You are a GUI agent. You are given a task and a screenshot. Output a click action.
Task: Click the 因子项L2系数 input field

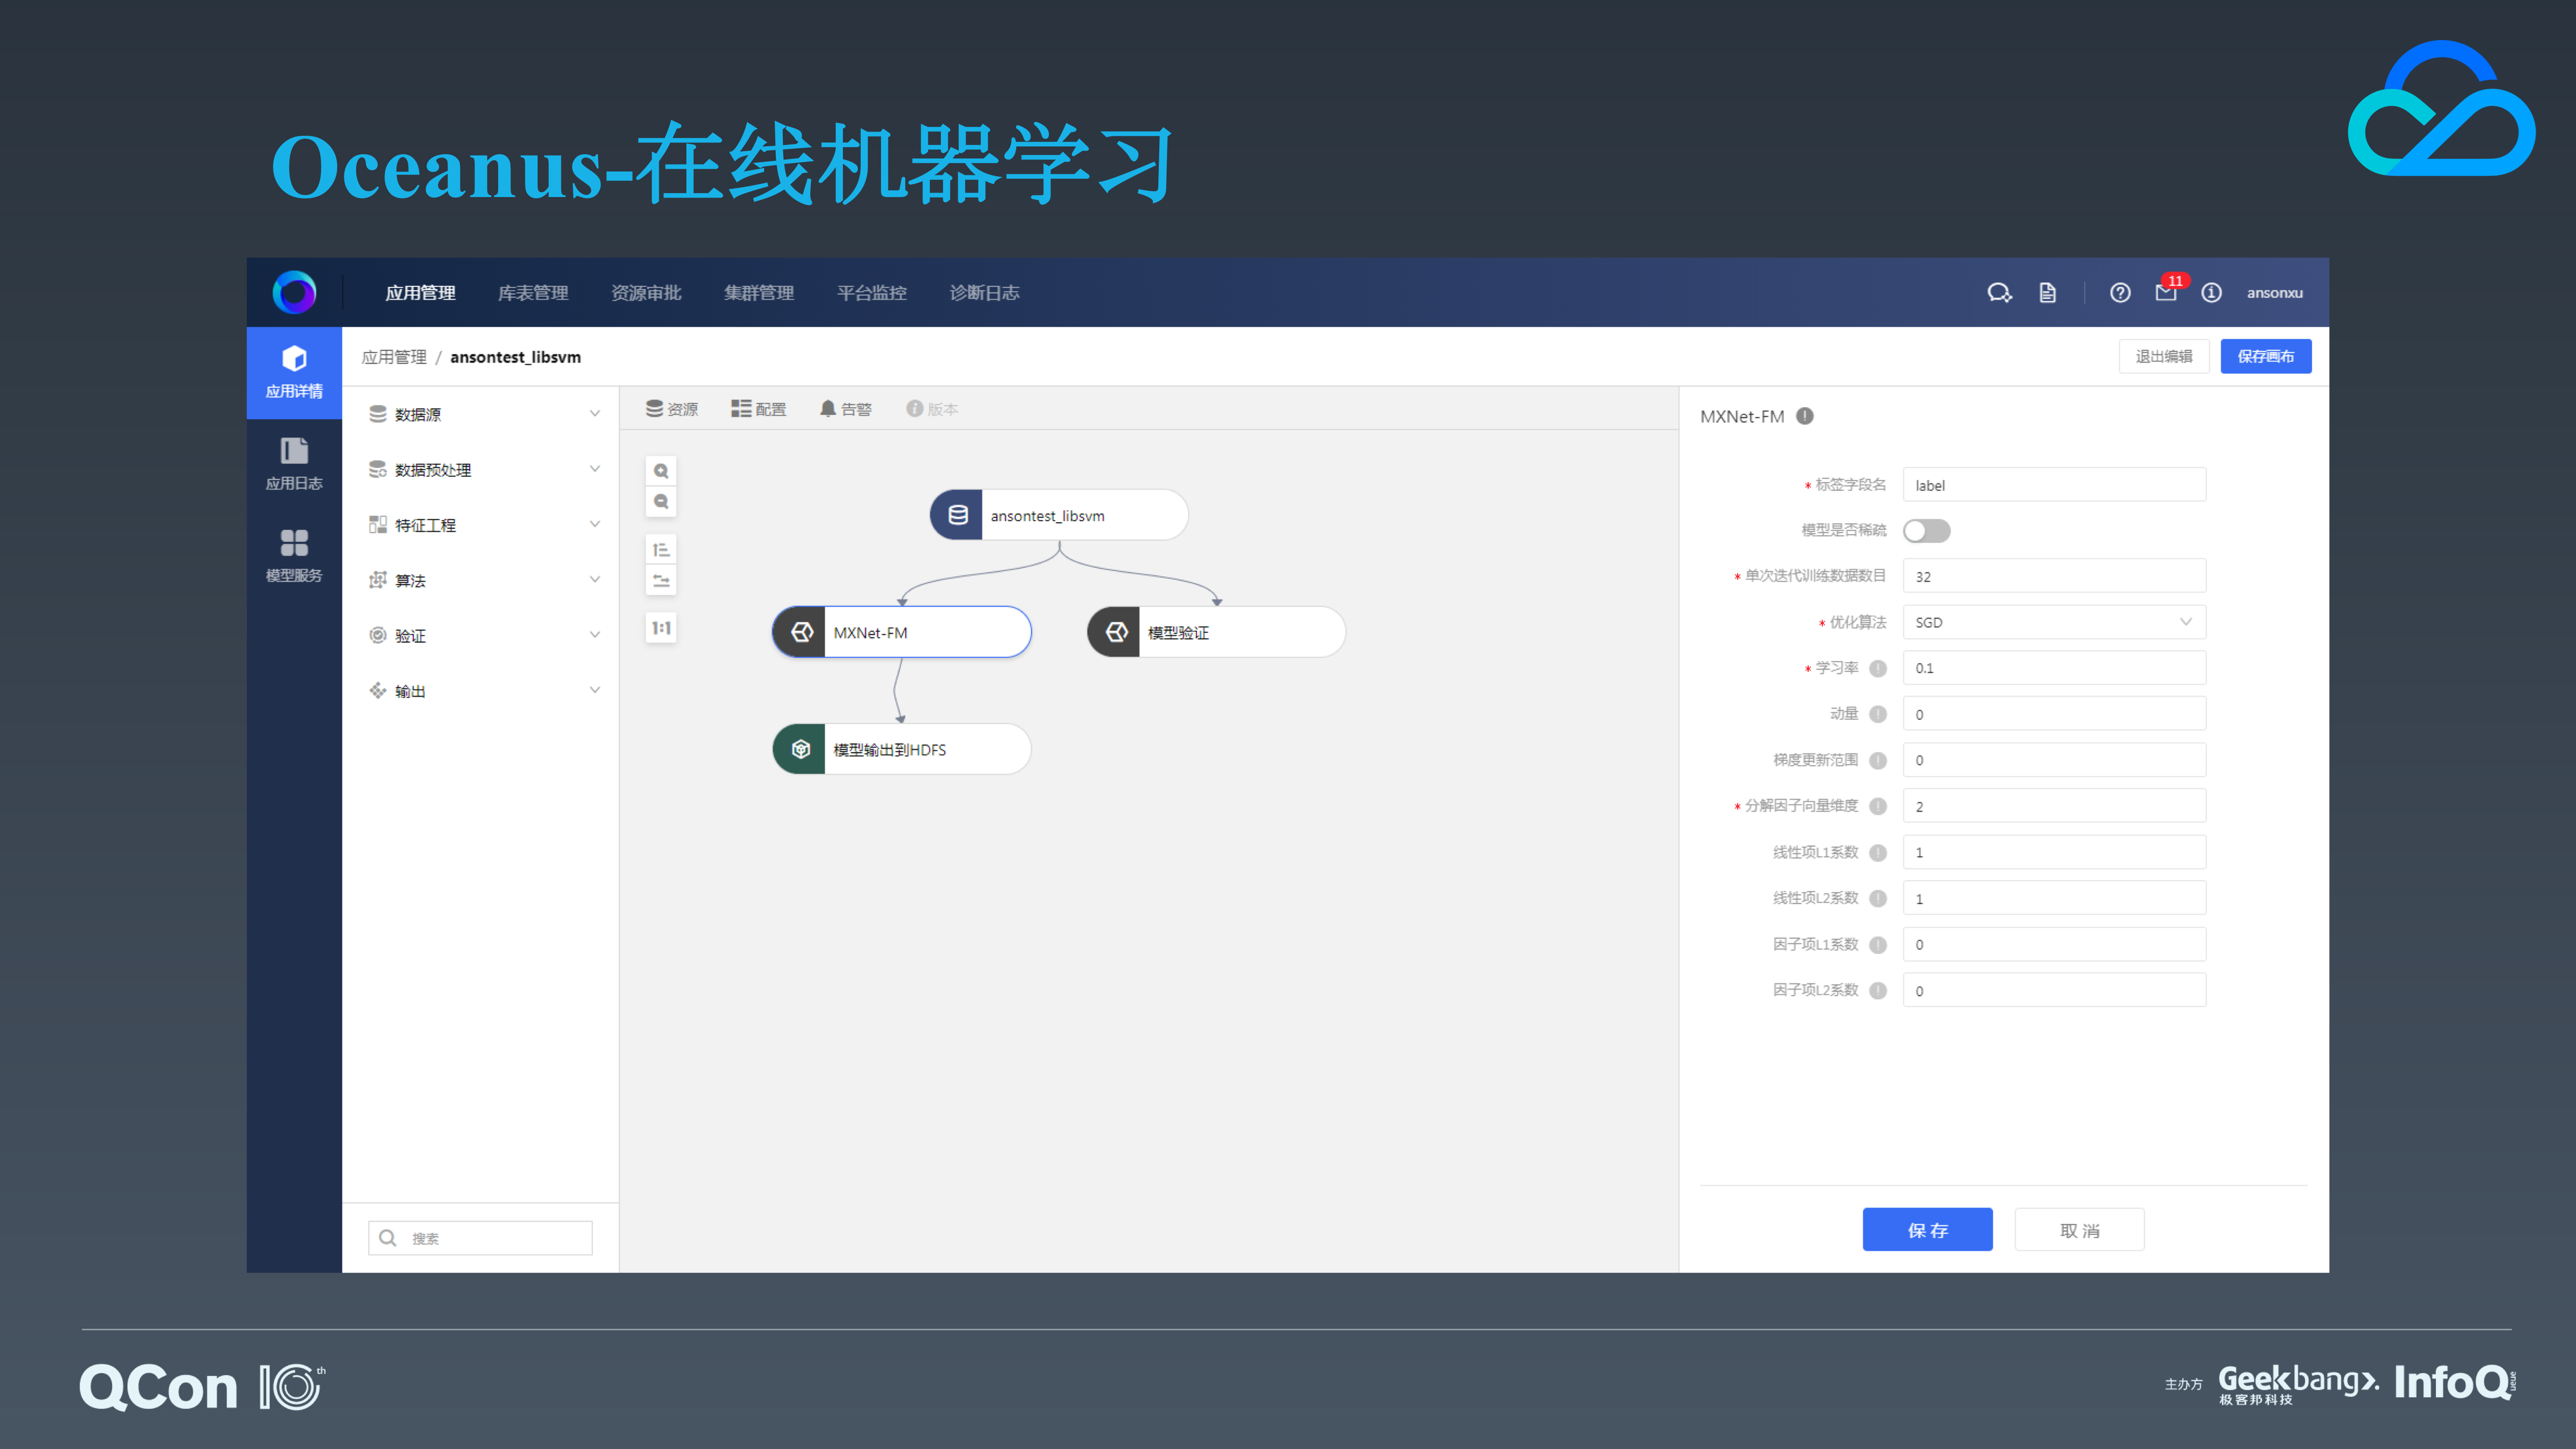pos(2054,990)
